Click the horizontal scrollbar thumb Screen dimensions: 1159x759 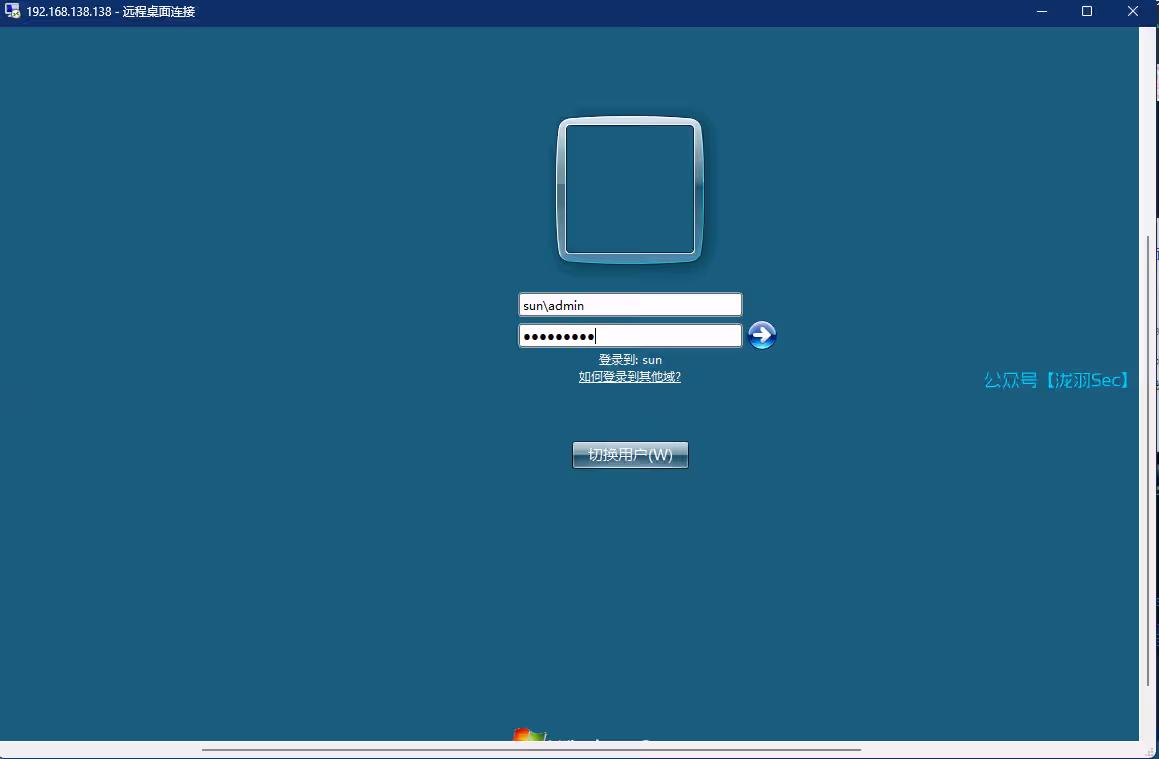click(530, 749)
